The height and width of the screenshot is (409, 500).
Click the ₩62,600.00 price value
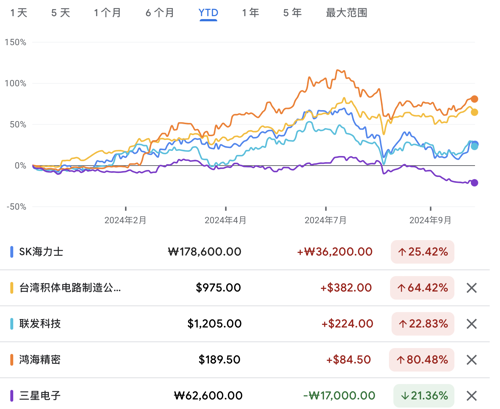[208, 396]
